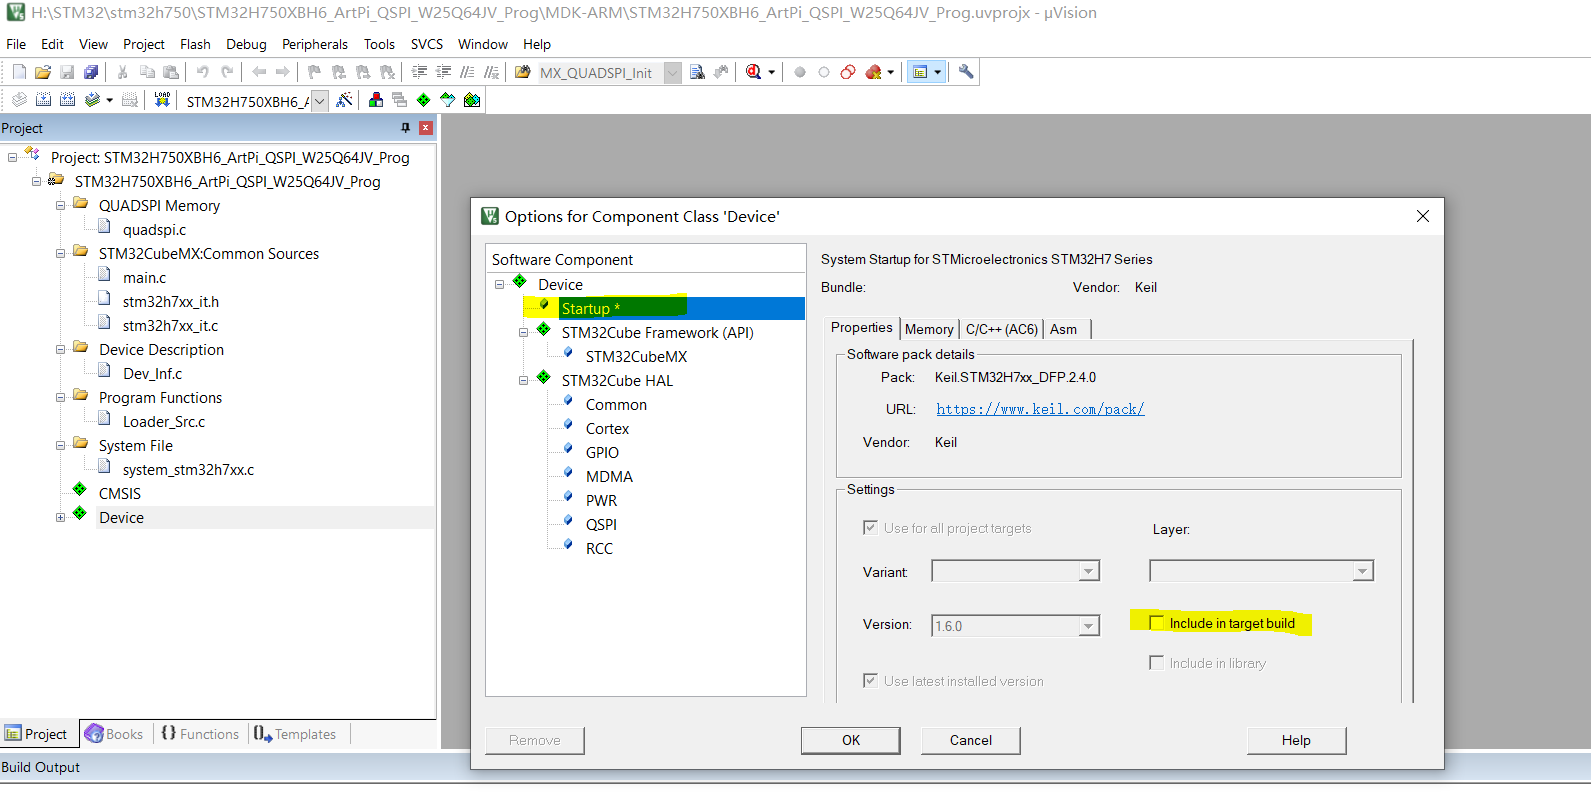
Task: Click the Download LOAD icon
Action: [162, 100]
